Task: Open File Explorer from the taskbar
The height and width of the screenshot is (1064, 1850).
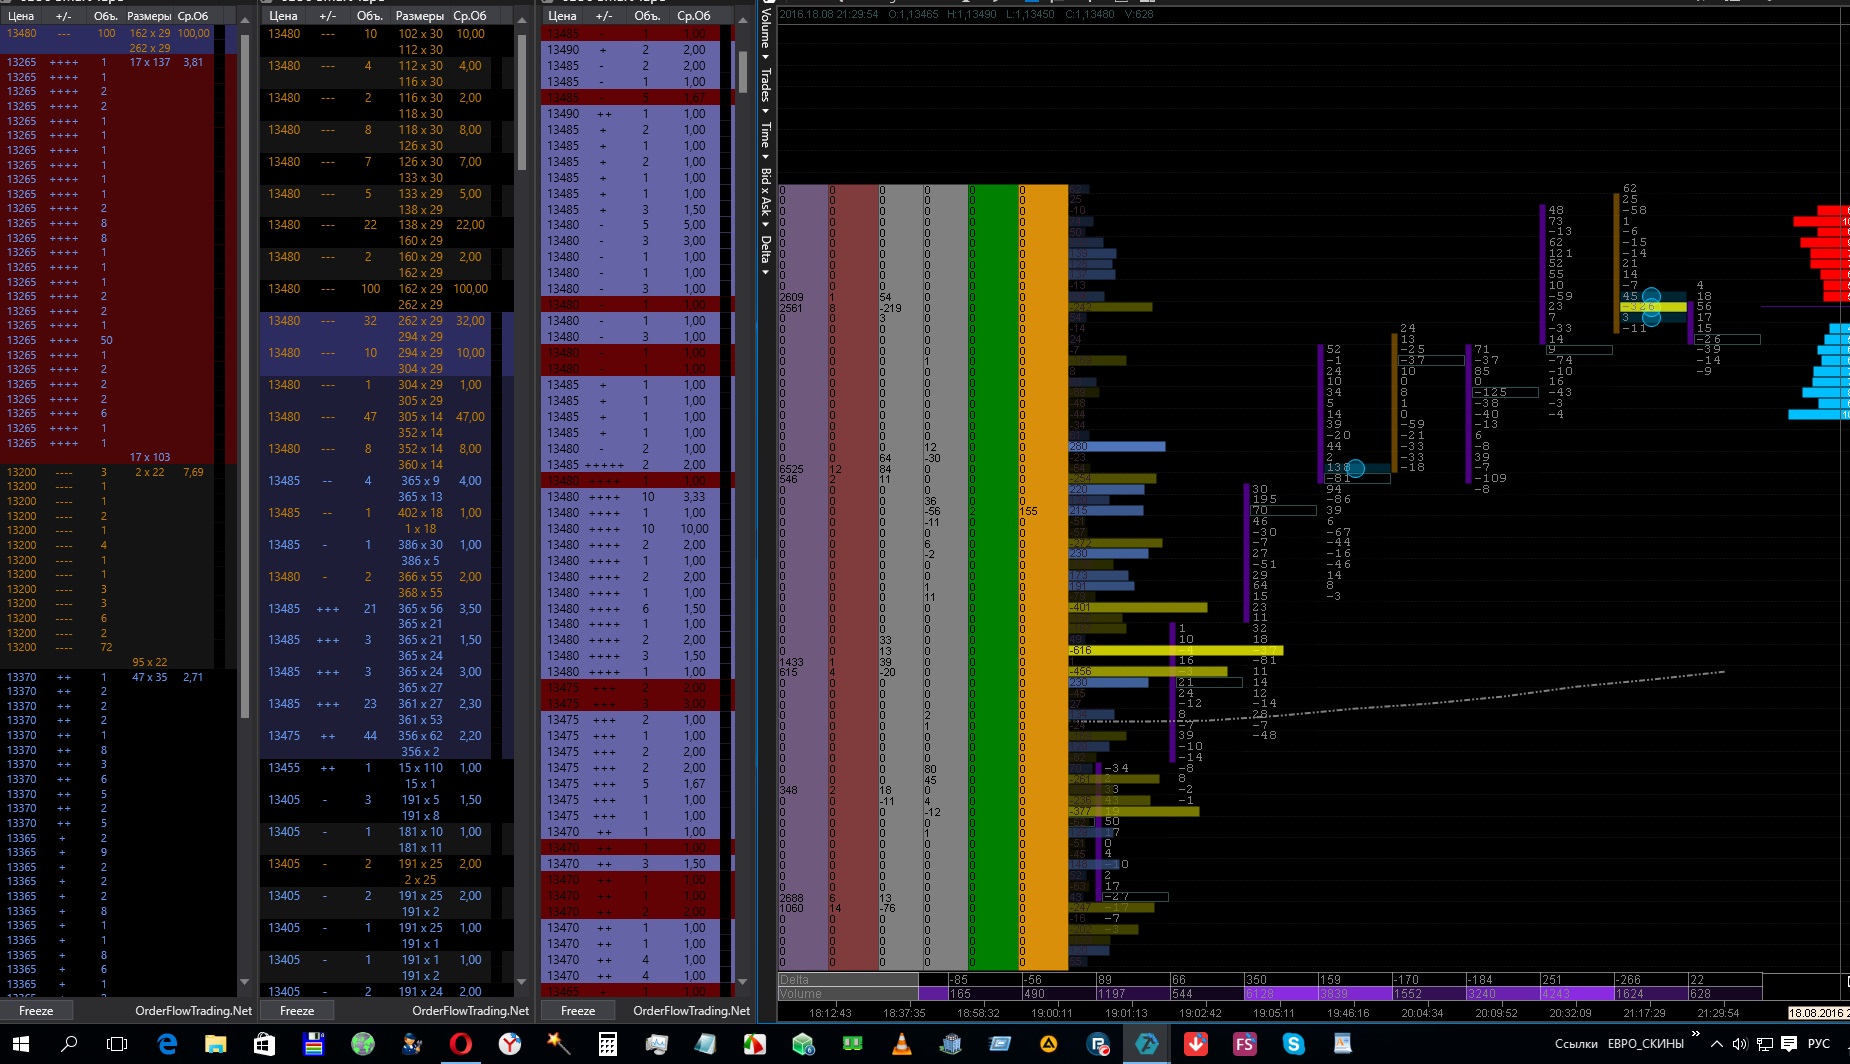Action: [216, 1044]
